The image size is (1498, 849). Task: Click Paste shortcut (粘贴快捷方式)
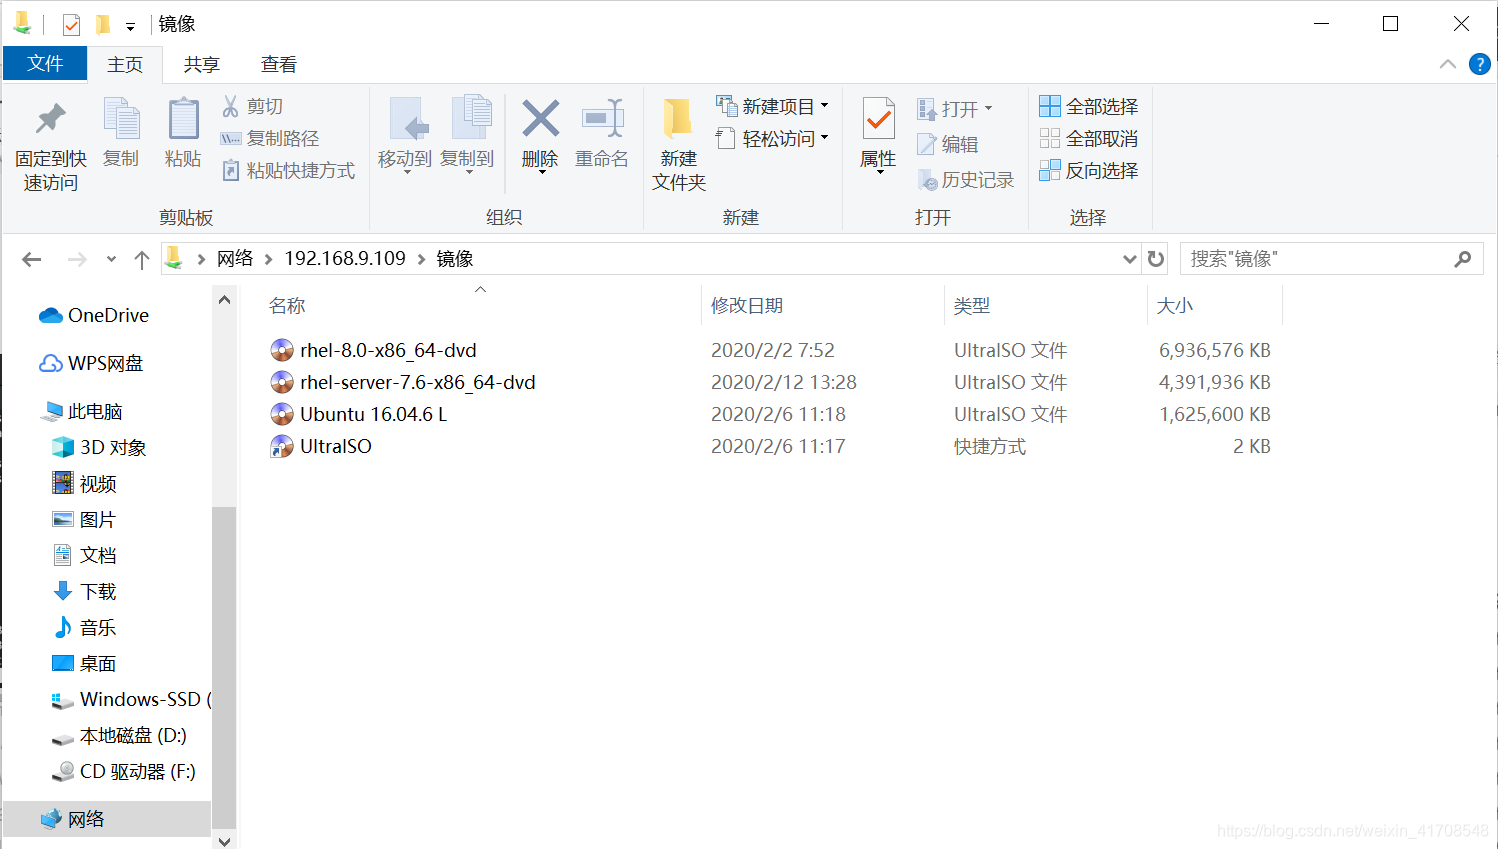(x=288, y=170)
